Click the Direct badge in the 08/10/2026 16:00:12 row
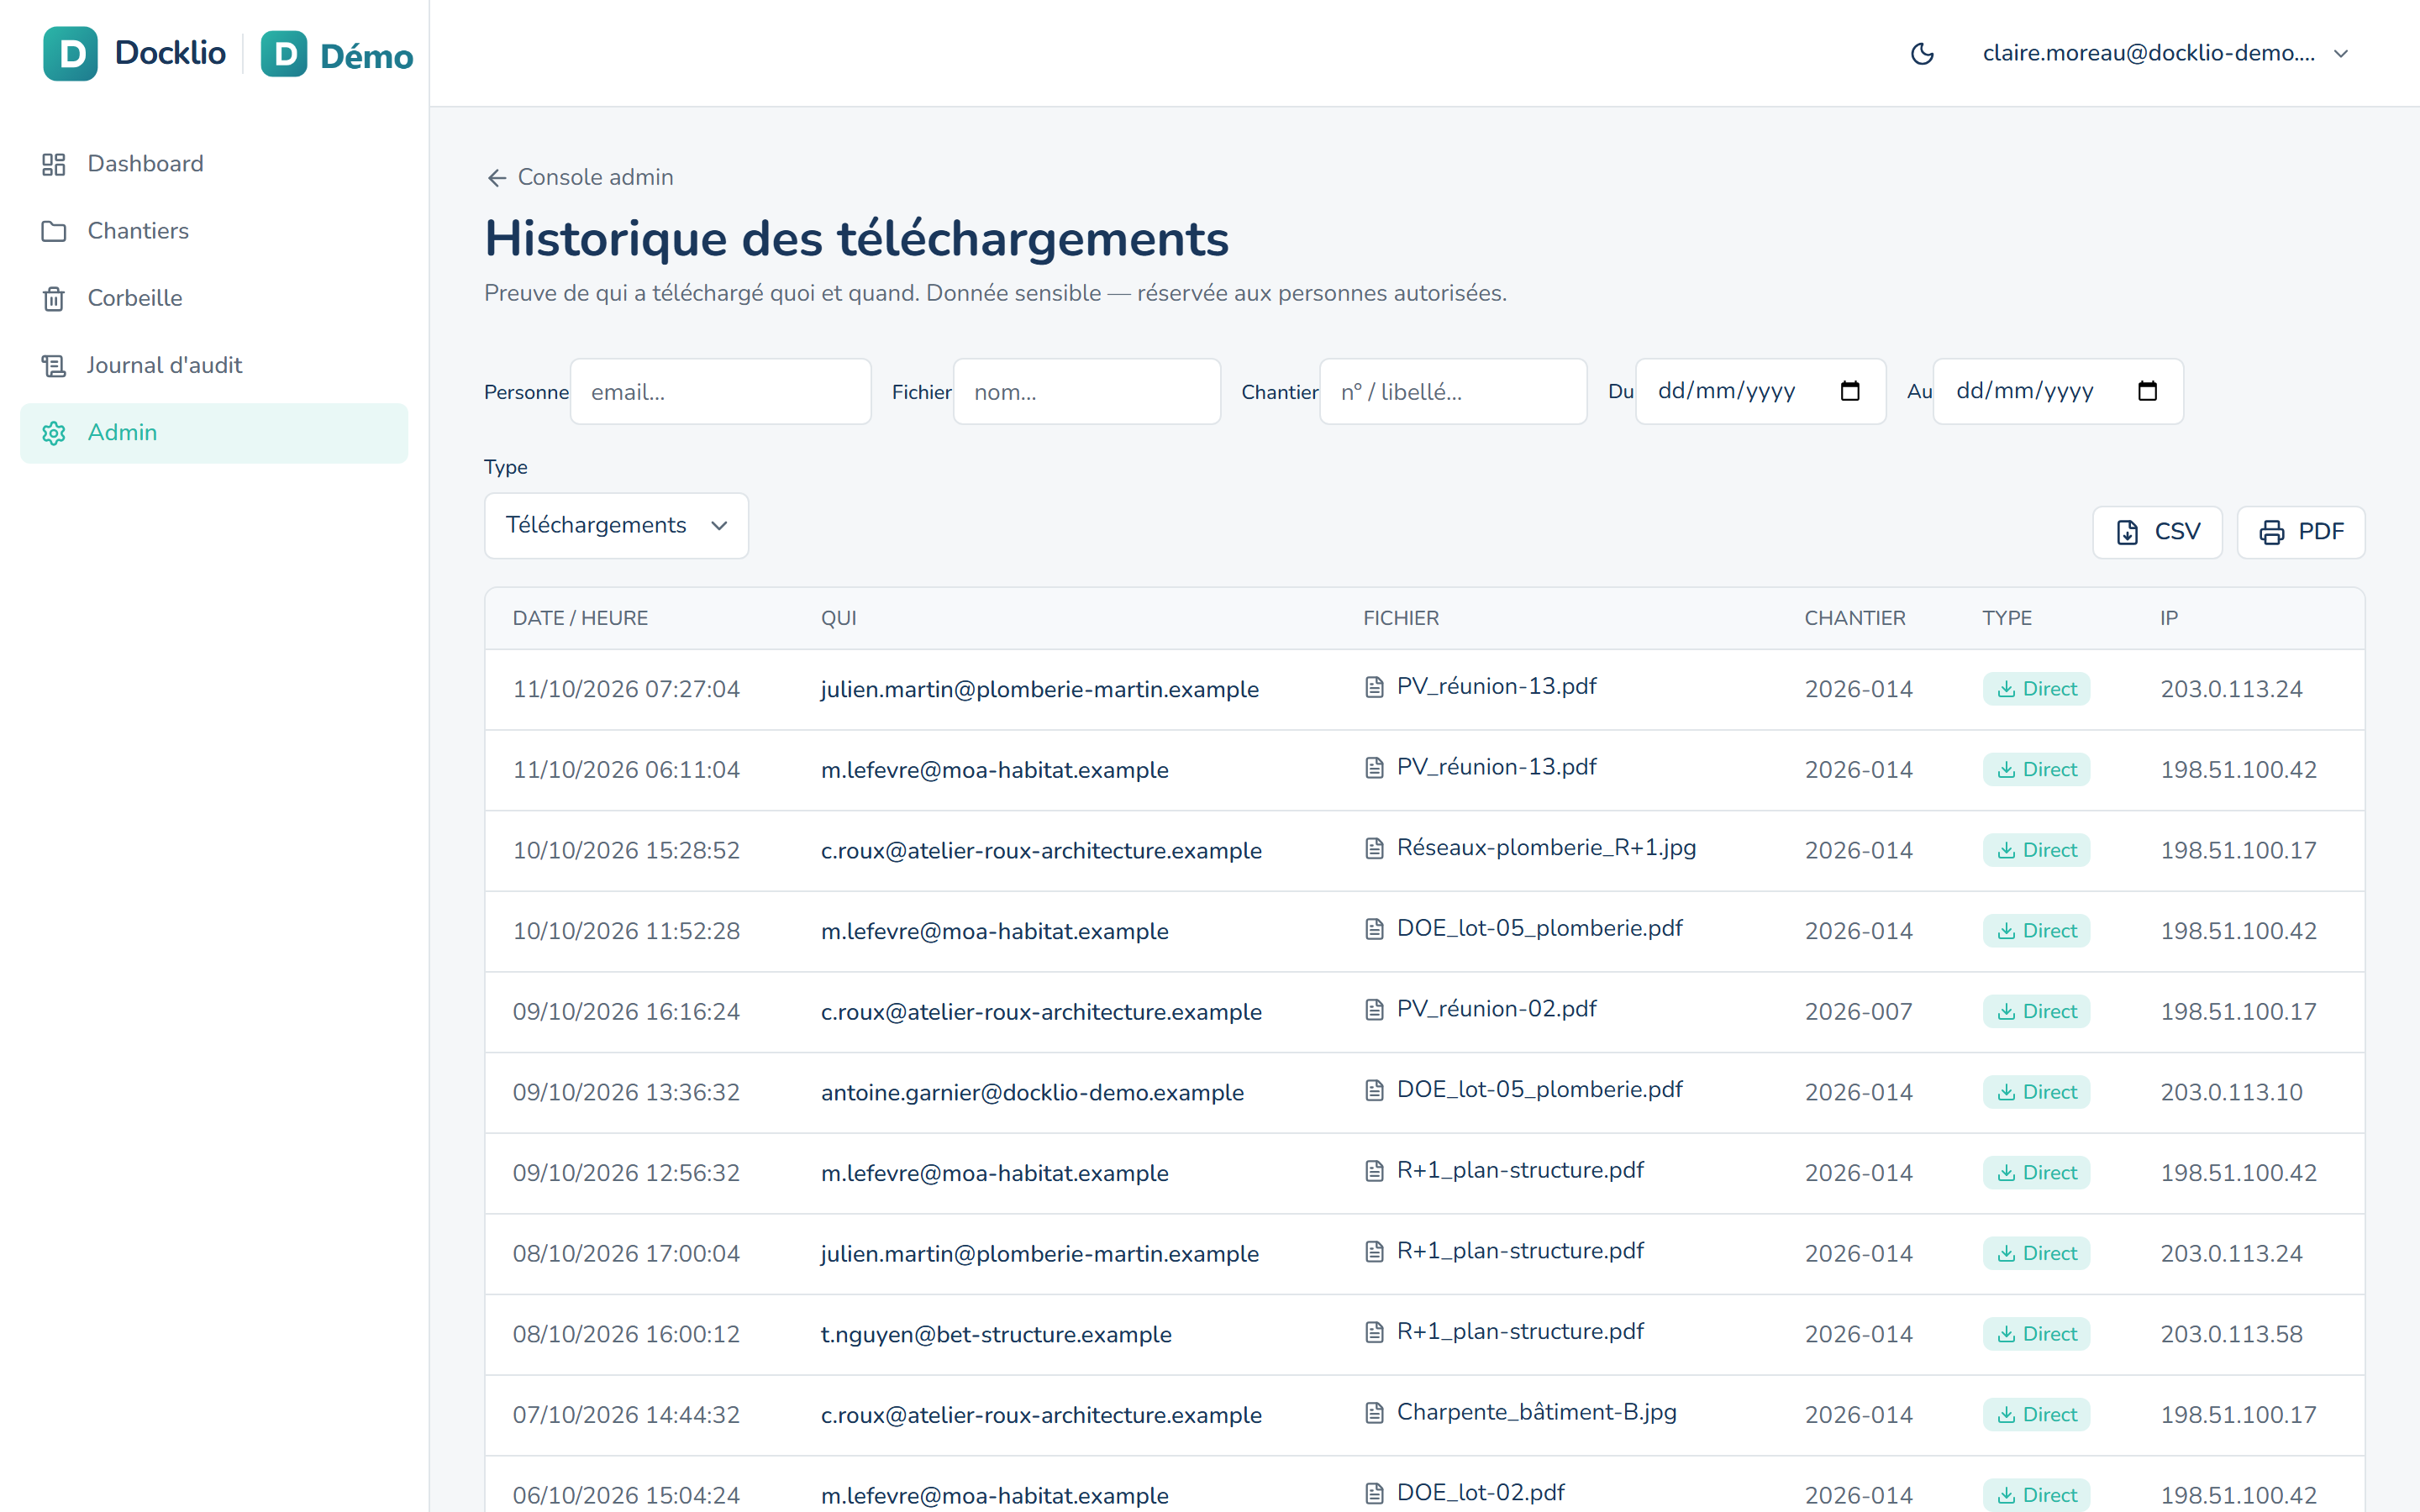2420x1512 pixels. tap(2036, 1334)
